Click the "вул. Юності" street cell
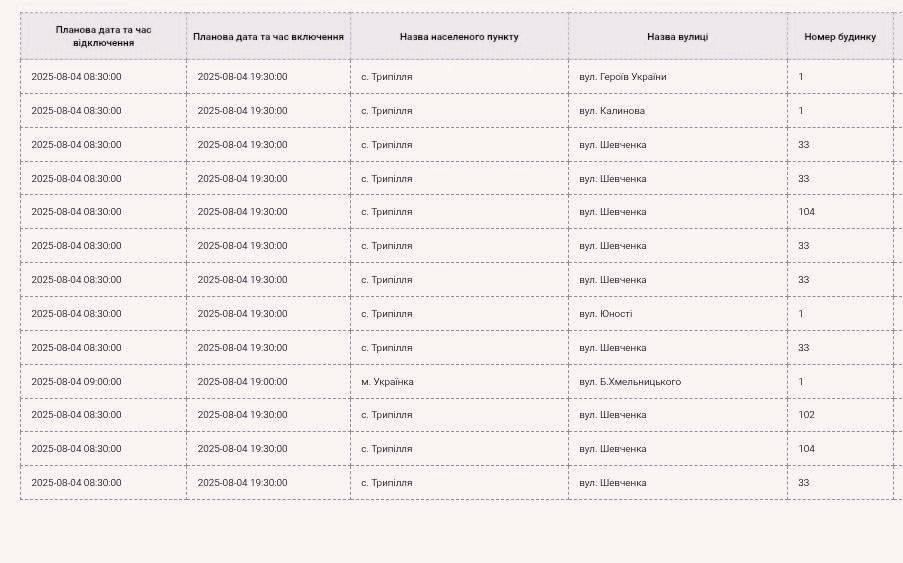 [x=606, y=314]
